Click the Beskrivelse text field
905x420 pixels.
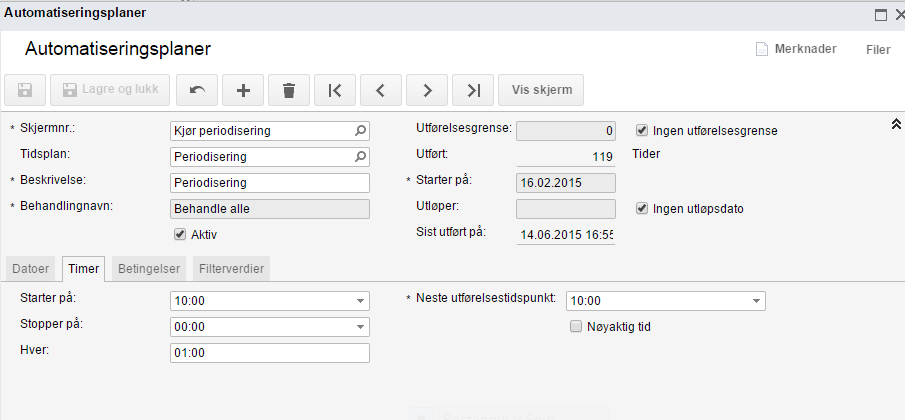click(270, 183)
